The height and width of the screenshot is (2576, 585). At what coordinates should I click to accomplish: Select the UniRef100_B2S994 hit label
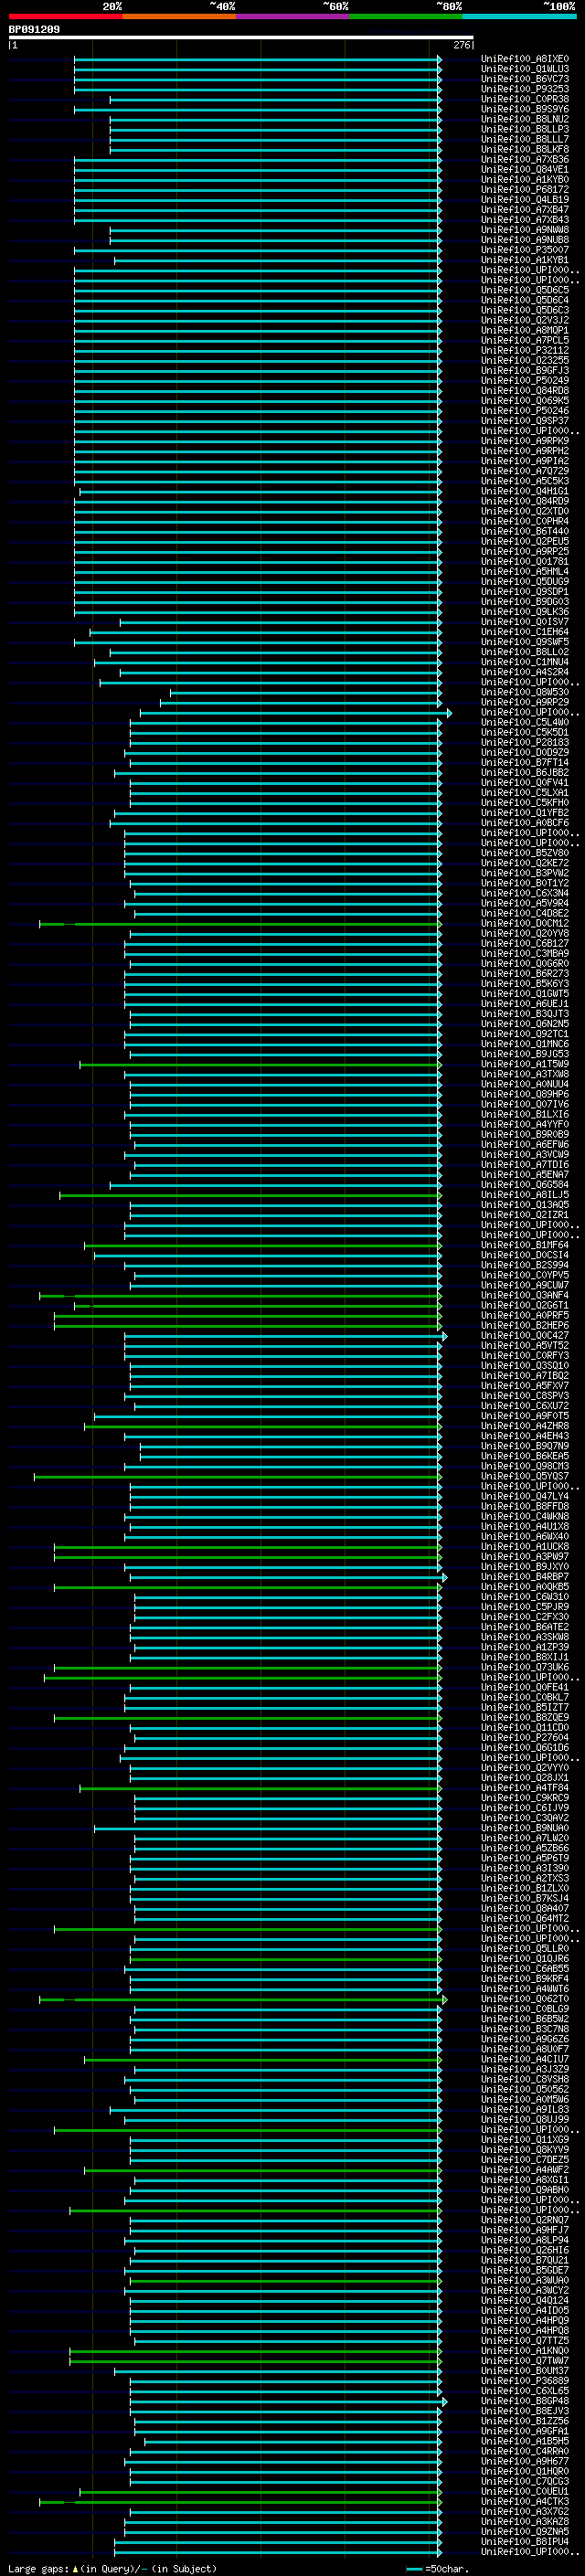click(x=525, y=1265)
